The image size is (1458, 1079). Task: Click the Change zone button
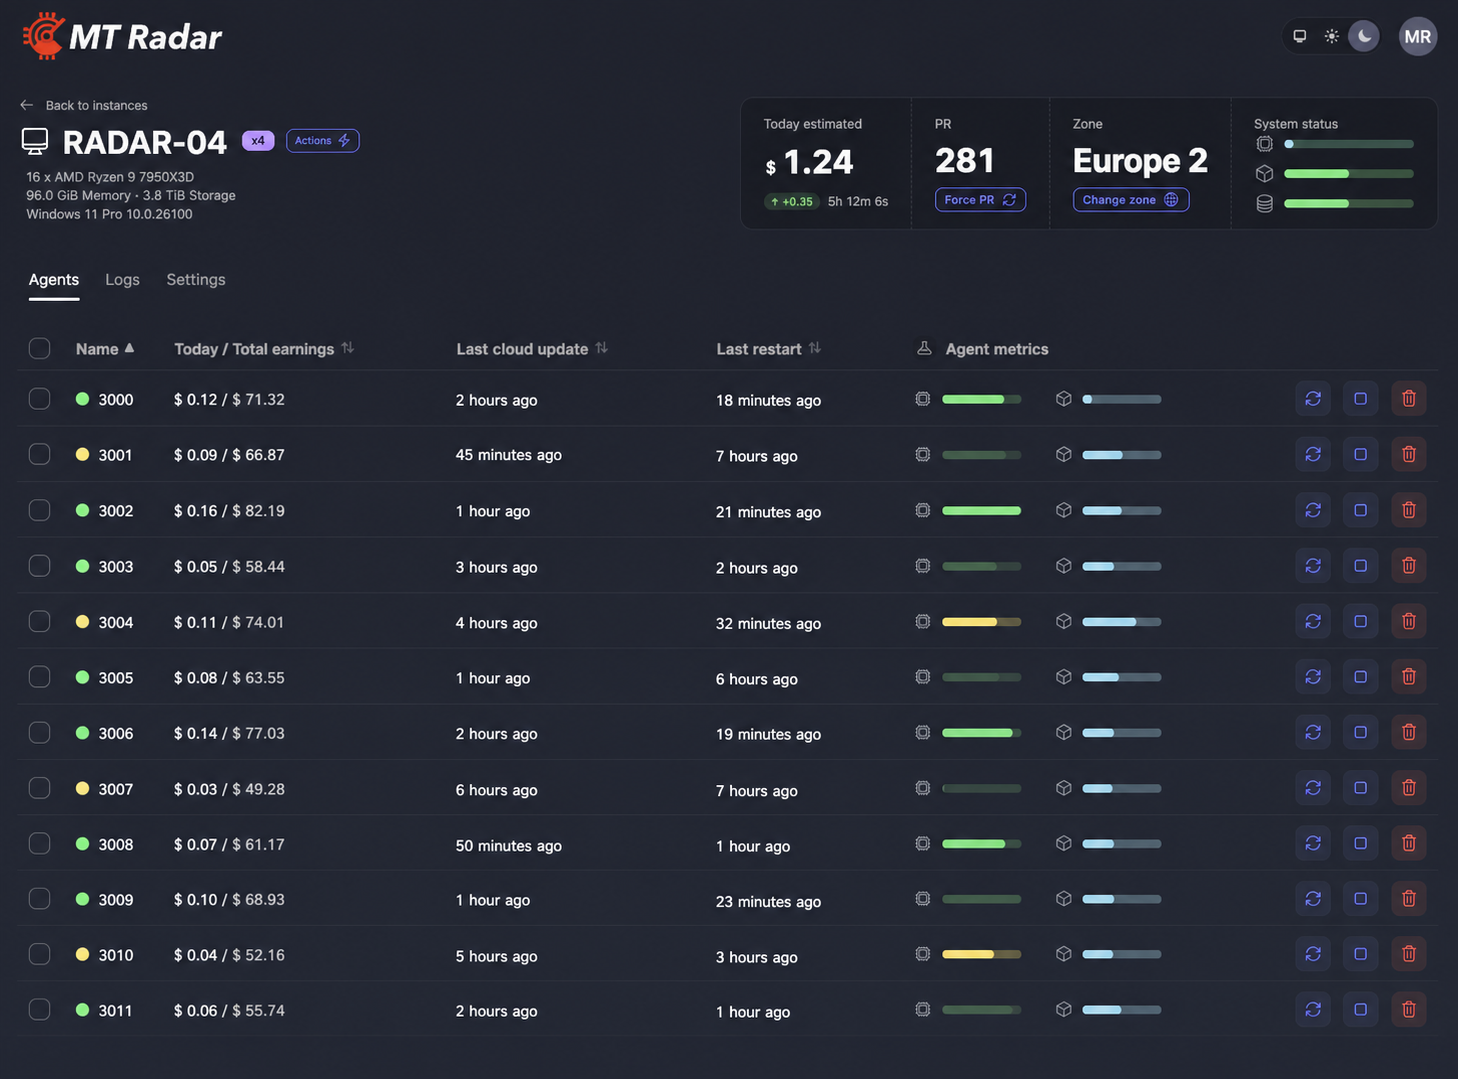click(x=1131, y=200)
